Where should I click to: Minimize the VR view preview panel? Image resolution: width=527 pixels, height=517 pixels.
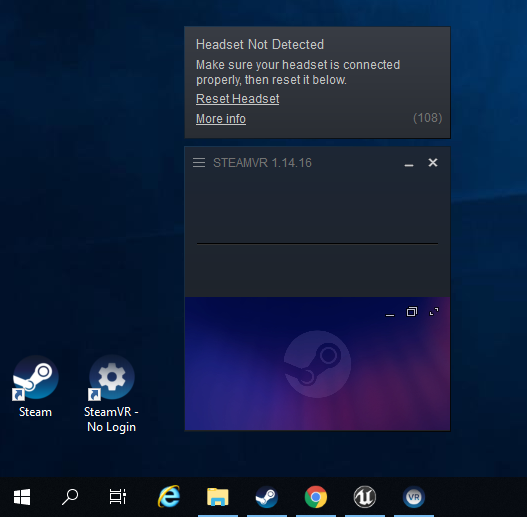(x=390, y=315)
